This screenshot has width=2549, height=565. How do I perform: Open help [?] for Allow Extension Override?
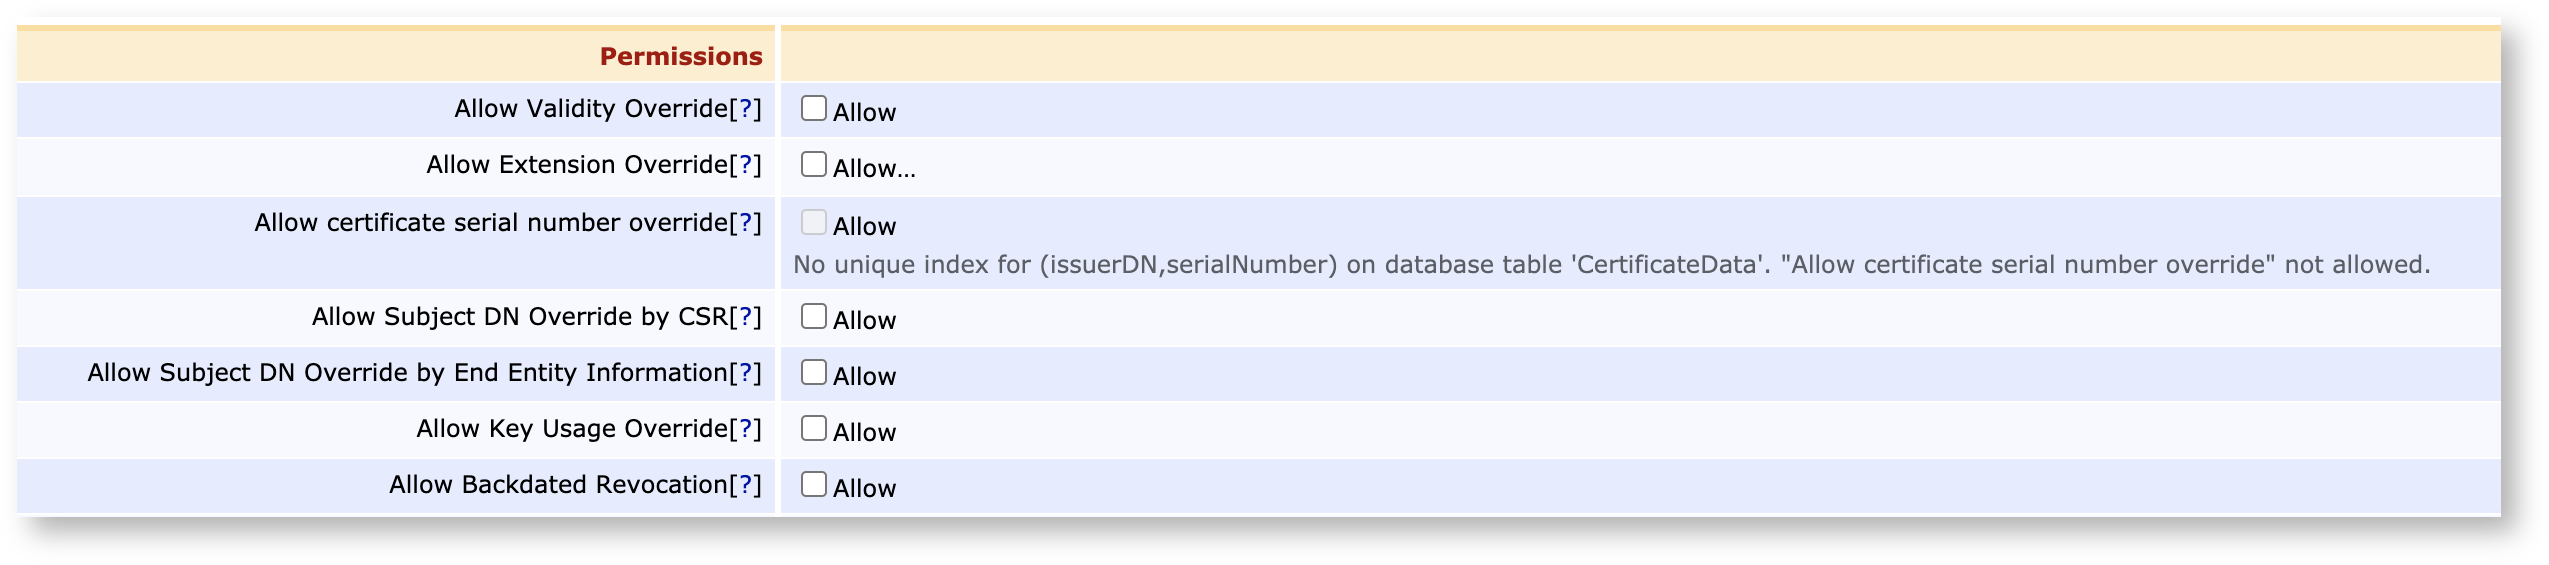click(x=745, y=165)
